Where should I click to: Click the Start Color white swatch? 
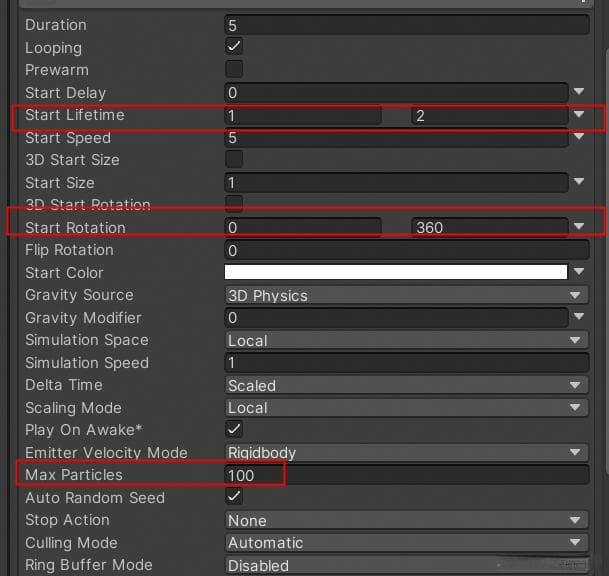396,272
